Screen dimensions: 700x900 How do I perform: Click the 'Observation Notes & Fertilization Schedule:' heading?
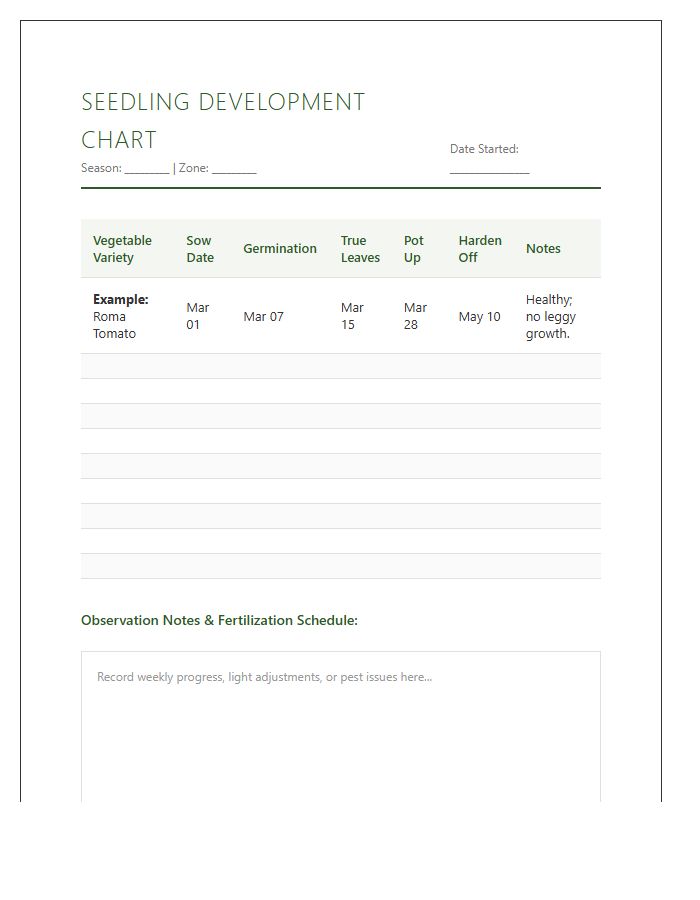coord(219,620)
